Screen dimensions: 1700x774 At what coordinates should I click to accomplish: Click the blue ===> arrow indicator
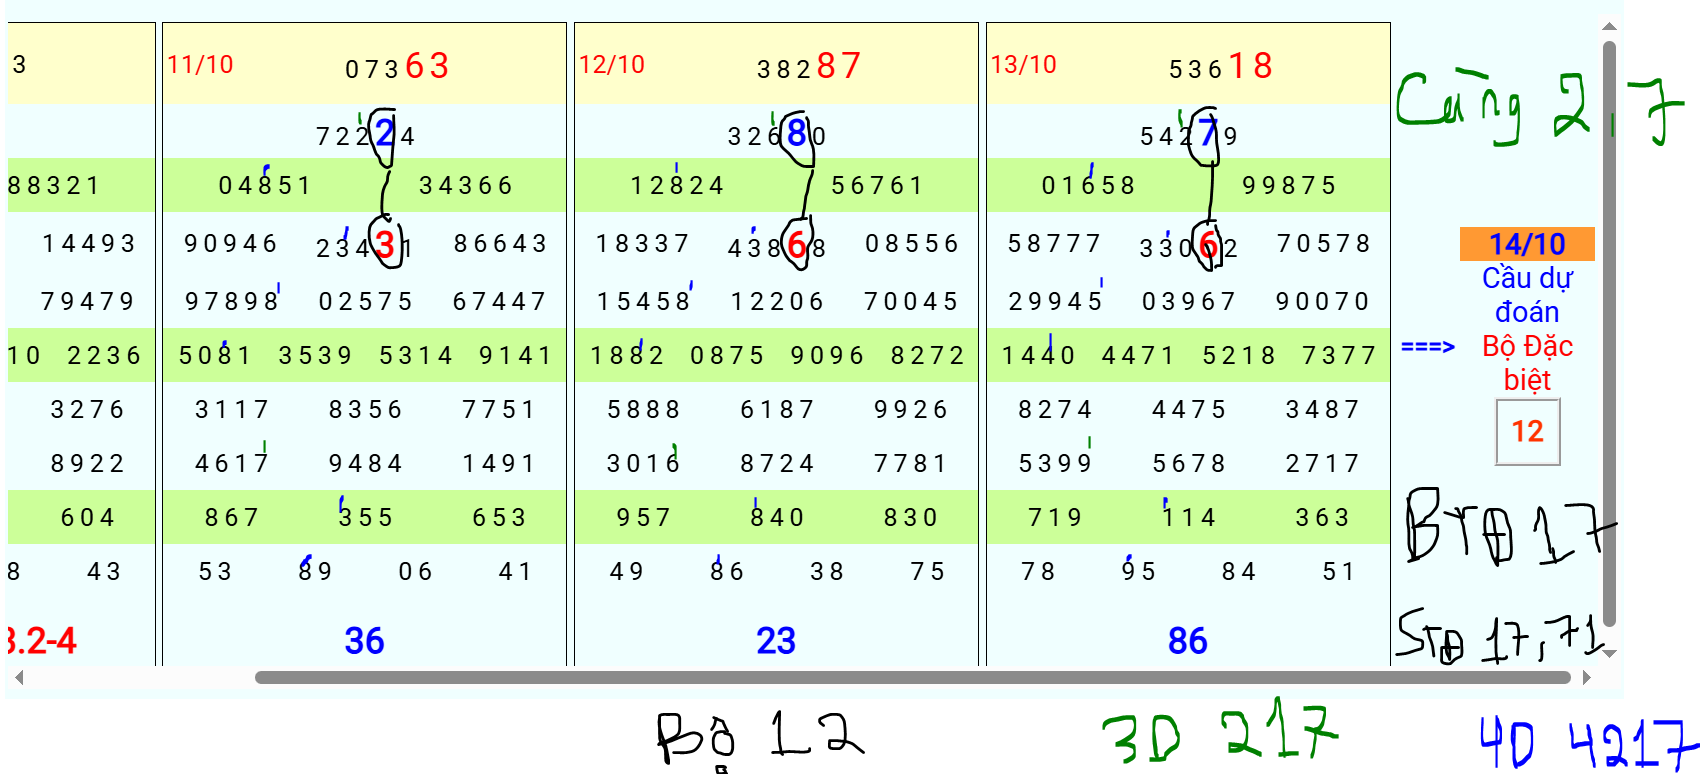(x=1428, y=347)
